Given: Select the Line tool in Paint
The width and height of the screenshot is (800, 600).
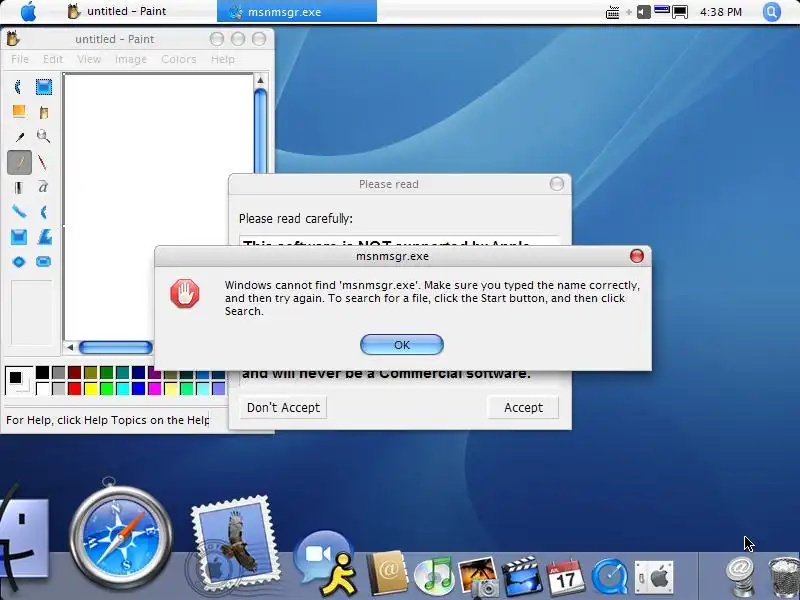Looking at the screenshot, I should 19,212.
